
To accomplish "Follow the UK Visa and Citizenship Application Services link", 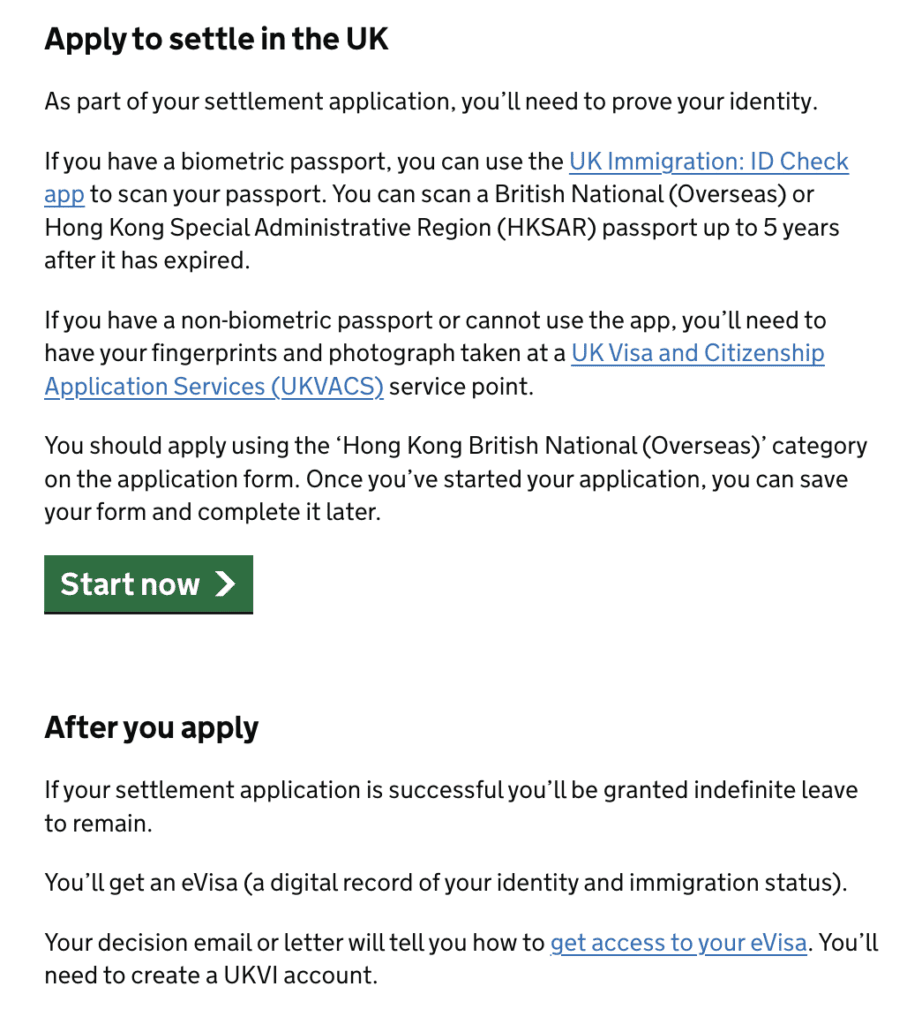I will pyautogui.click(x=697, y=354).
